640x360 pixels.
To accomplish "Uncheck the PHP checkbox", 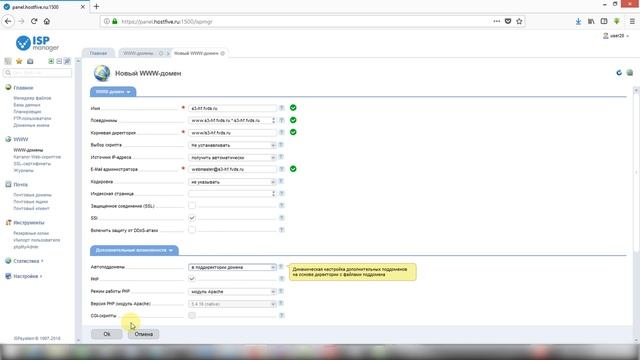I will click(192, 279).
